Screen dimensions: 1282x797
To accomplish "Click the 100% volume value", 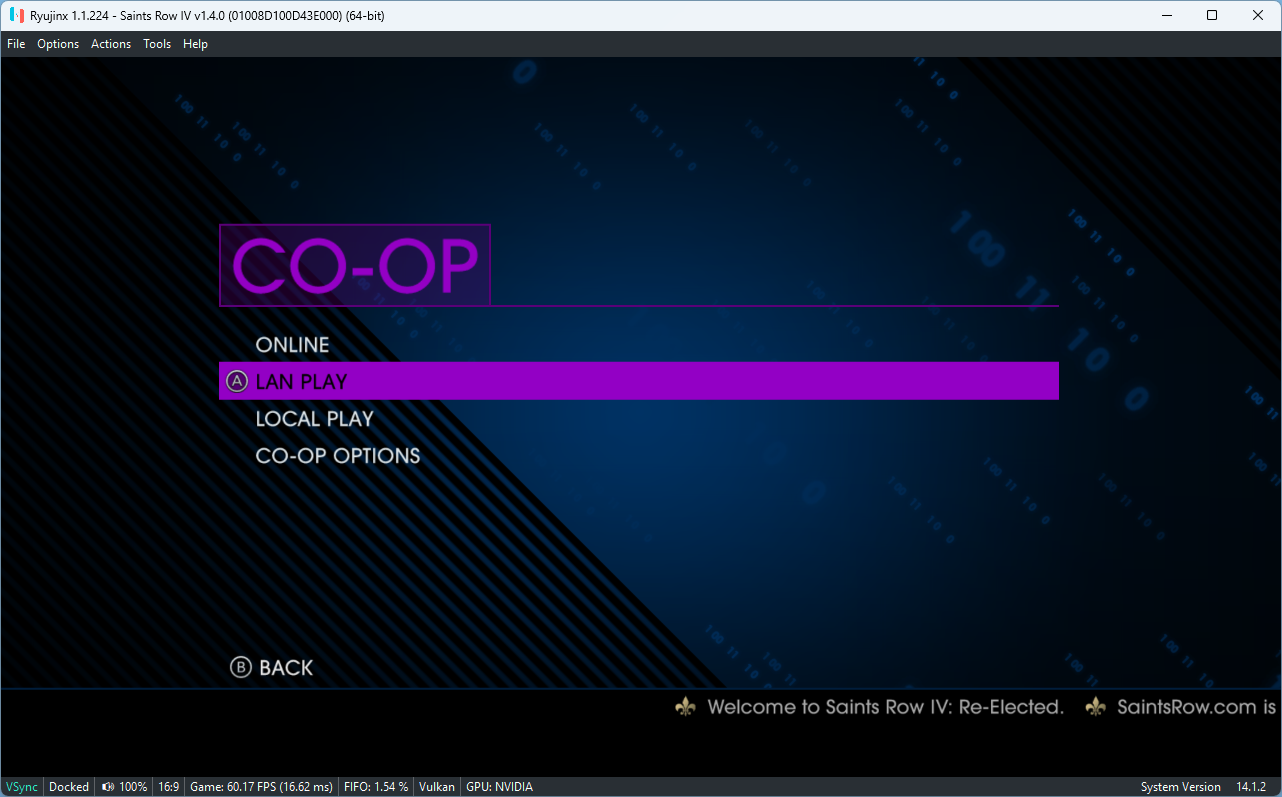I will pos(133,787).
